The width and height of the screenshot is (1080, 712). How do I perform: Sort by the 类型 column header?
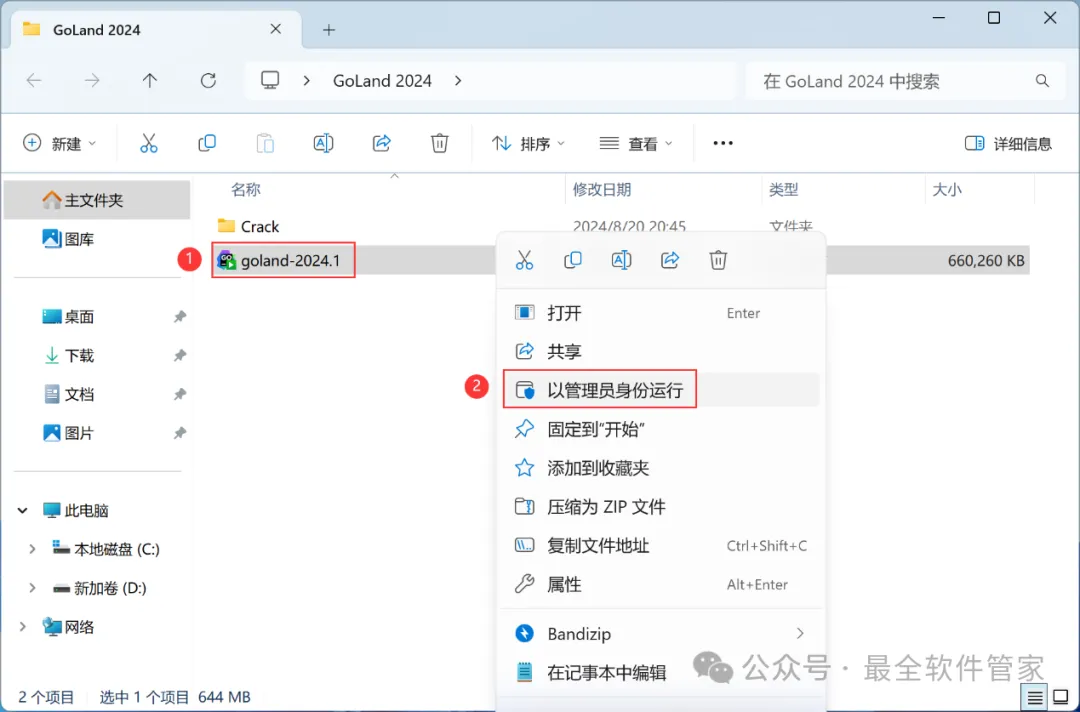(783, 189)
